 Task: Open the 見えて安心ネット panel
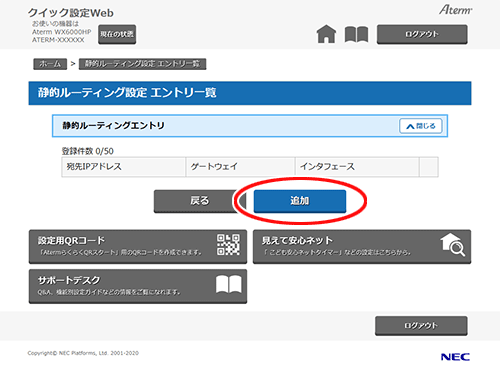tap(362, 246)
